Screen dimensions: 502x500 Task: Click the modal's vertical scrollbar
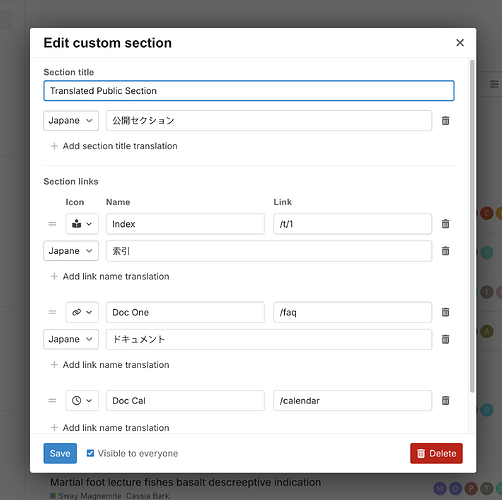pyautogui.click(x=472, y=227)
